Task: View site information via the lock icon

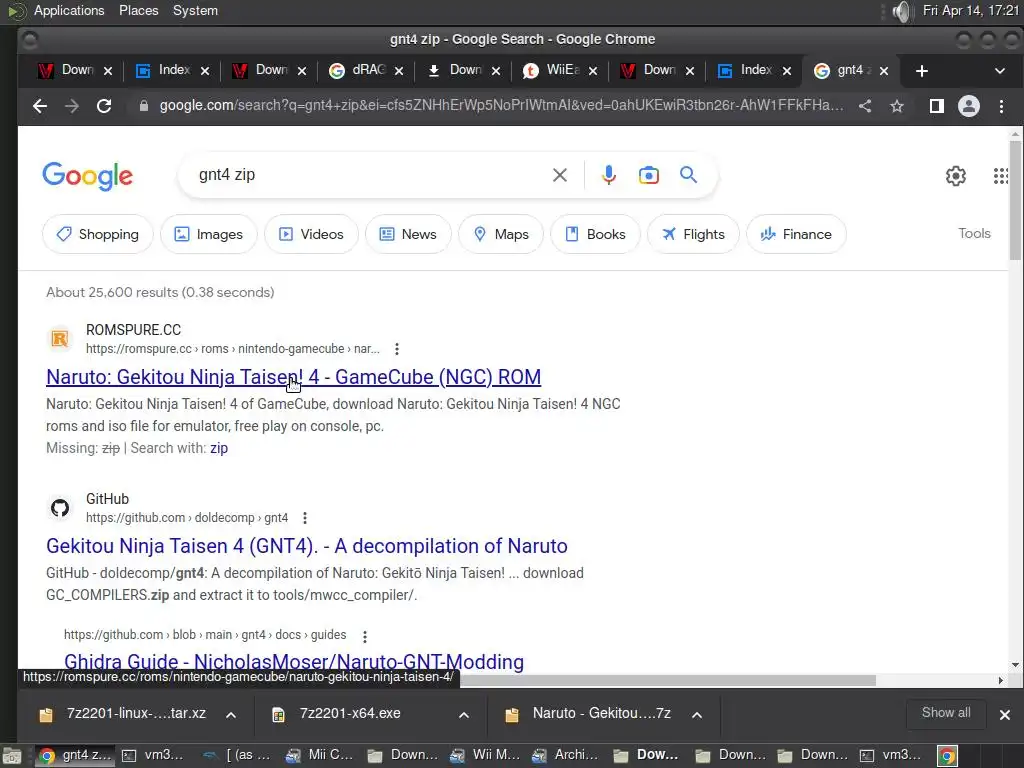Action: tap(144, 106)
